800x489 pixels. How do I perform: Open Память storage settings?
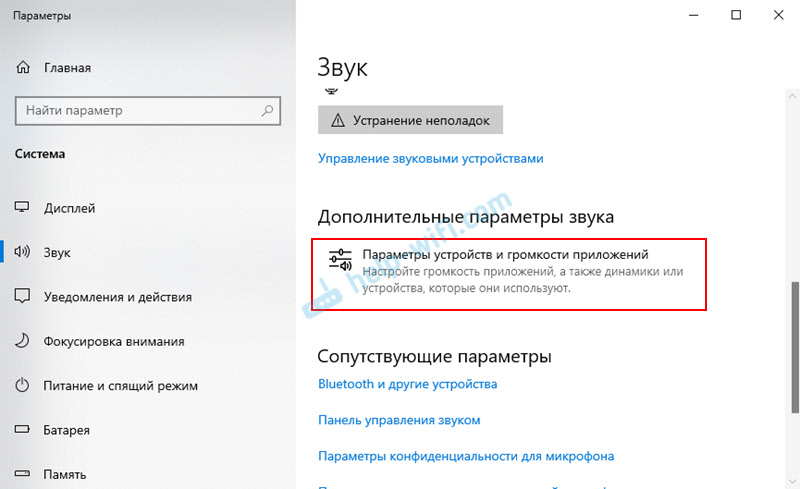(65, 475)
